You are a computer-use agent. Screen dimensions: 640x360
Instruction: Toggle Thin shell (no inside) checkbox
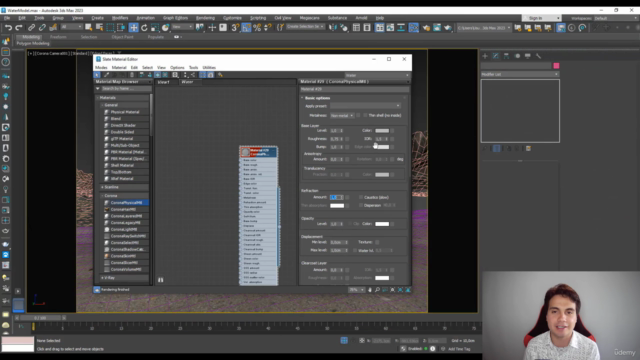[365, 116]
